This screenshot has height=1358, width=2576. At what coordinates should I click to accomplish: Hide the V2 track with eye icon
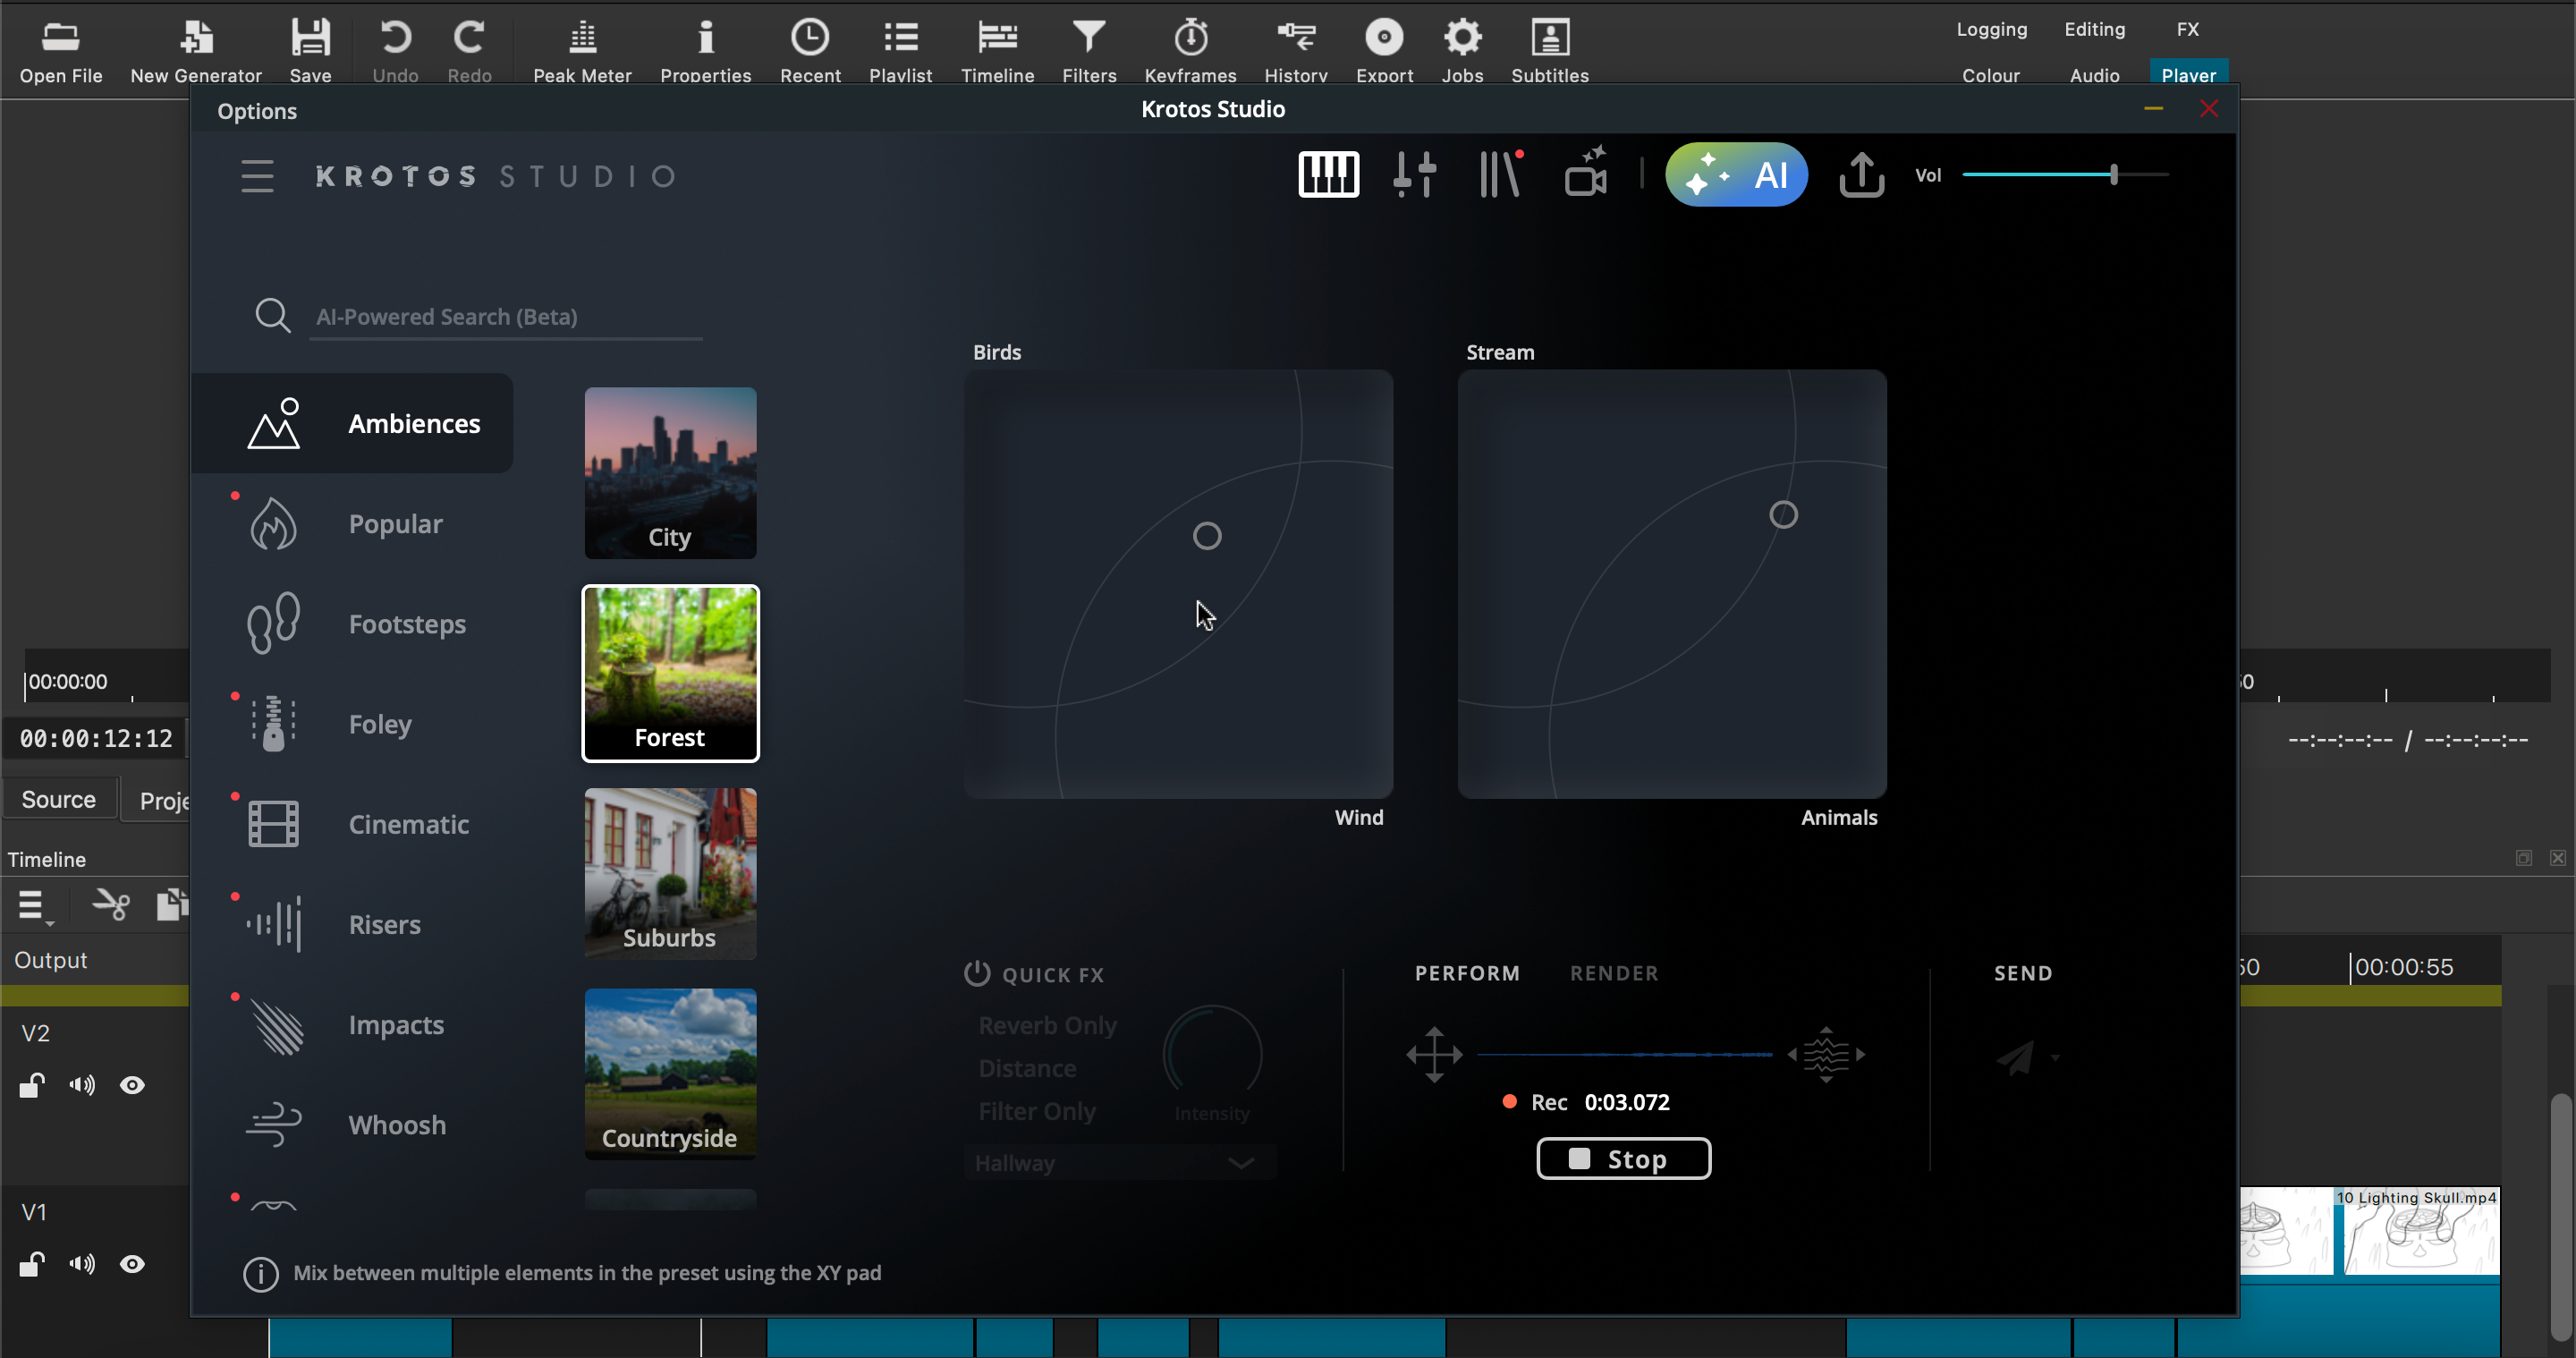click(132, 1085)
